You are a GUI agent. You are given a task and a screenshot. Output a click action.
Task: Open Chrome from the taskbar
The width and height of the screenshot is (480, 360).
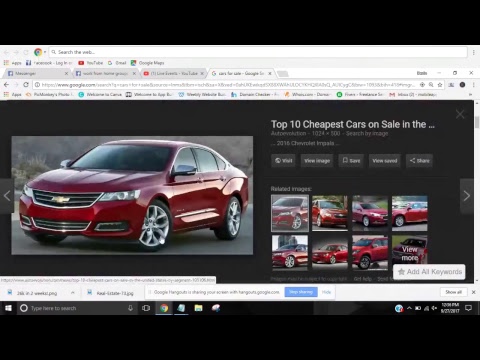164,308
